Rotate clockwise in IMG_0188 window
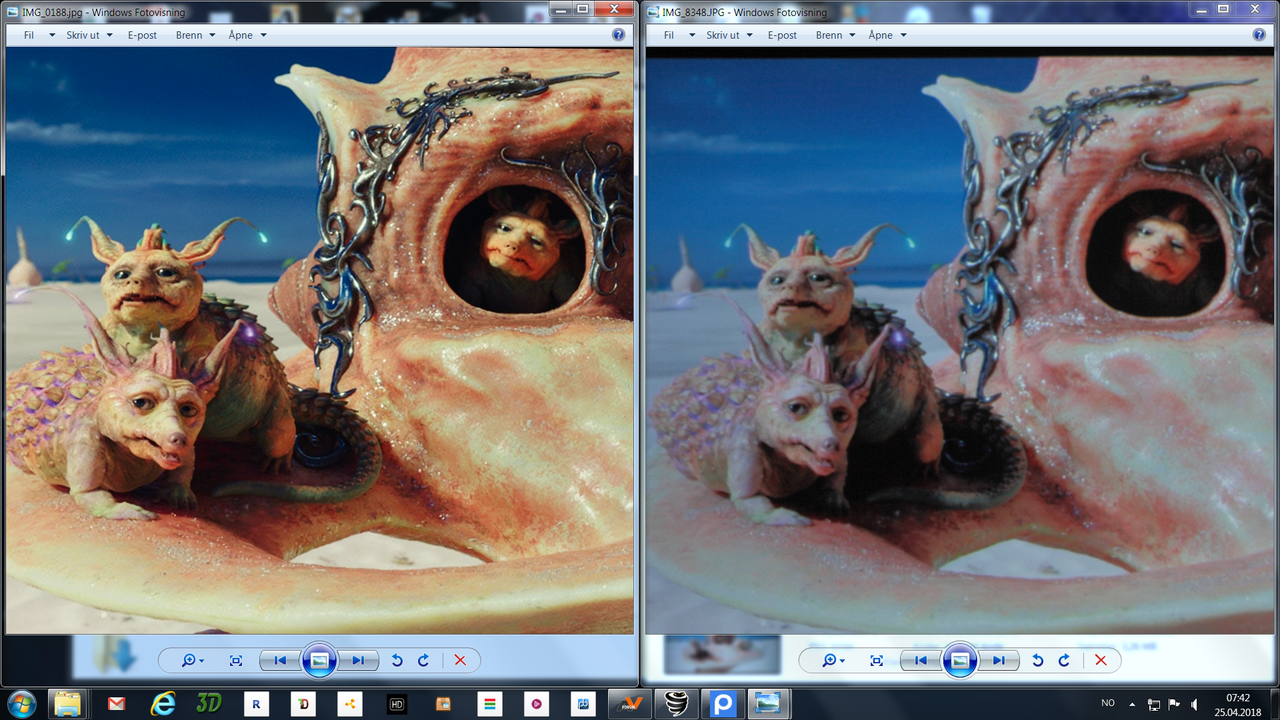Screen dimensions: 1280x720 (x=423, y=660)
